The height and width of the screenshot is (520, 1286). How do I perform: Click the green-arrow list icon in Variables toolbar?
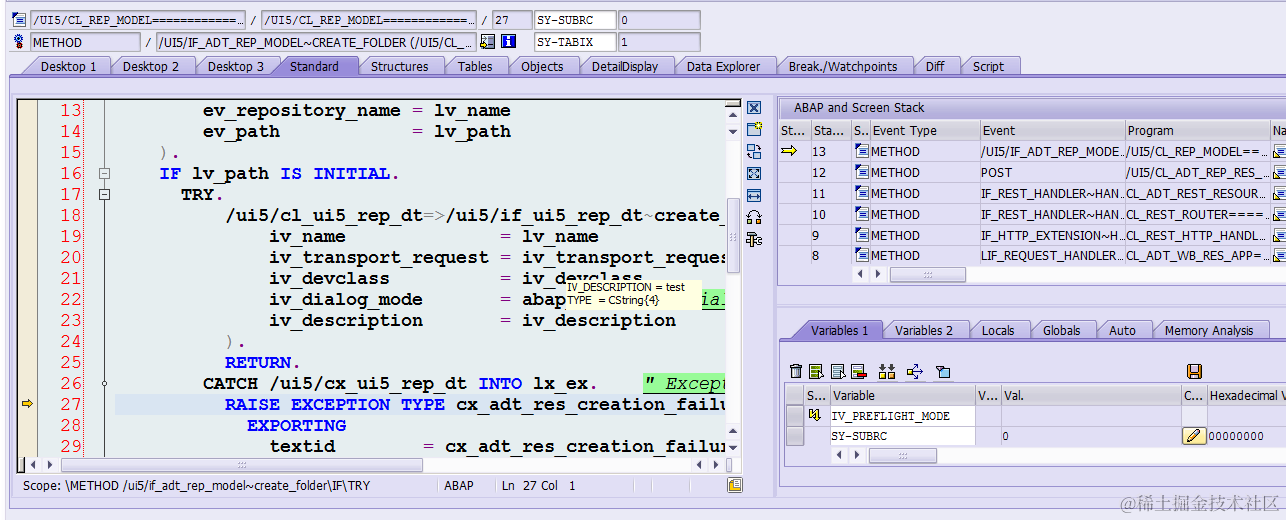(817, 371)
